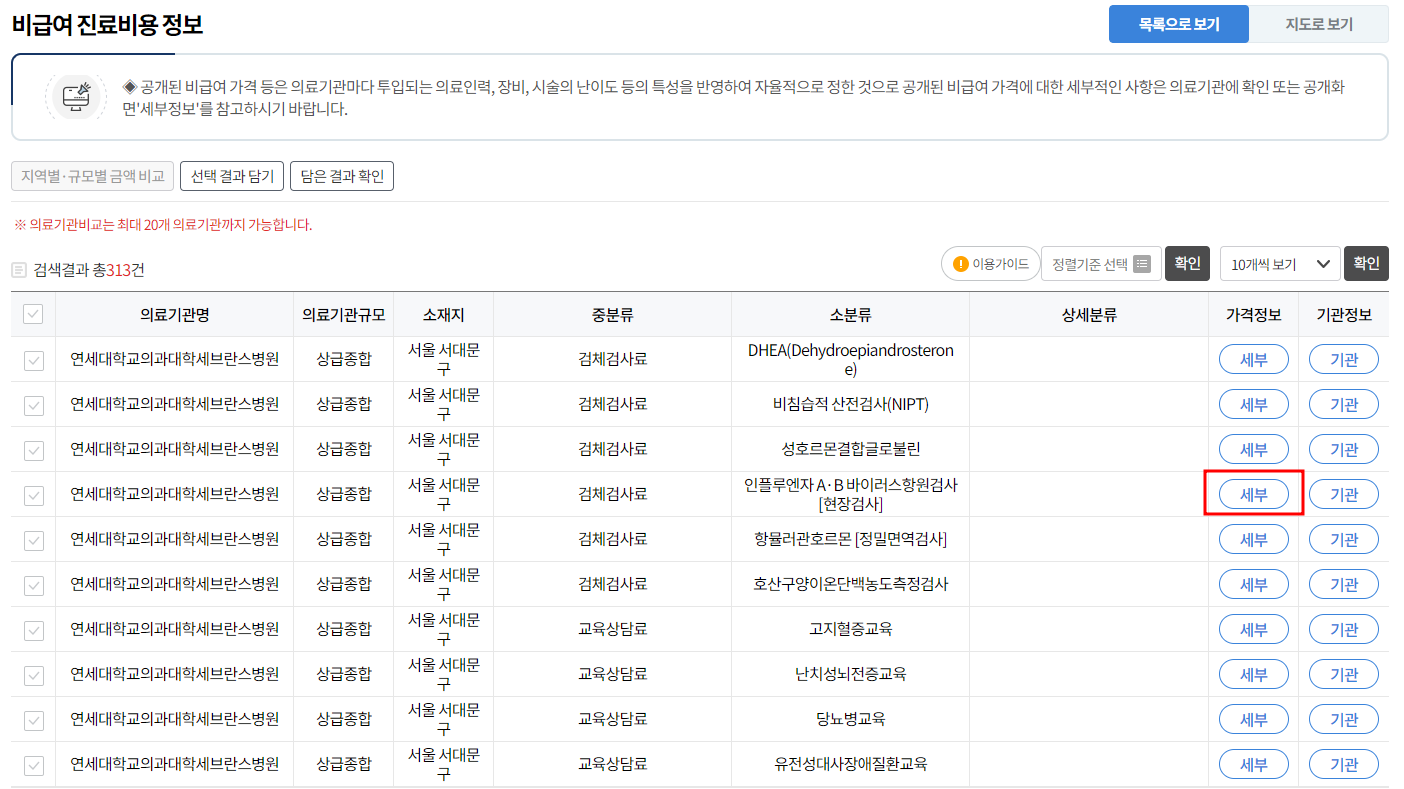The width and height of the screenshot is (1404, 789).
Task: Open 기관 info for 유전성대사장애질환교육 row
Action: pos(1344,765)
